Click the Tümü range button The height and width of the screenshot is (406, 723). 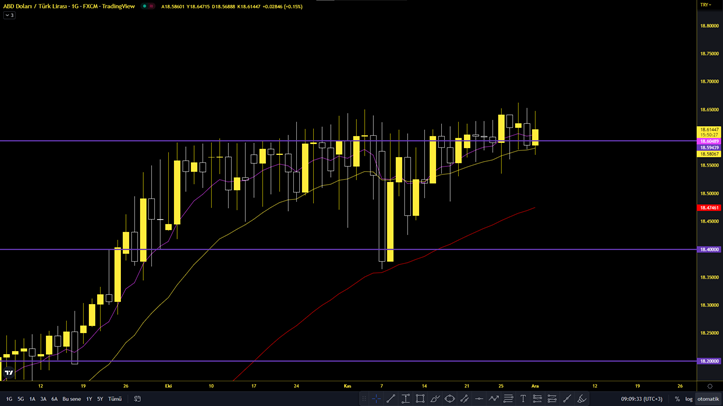click(x=115, y=399)
